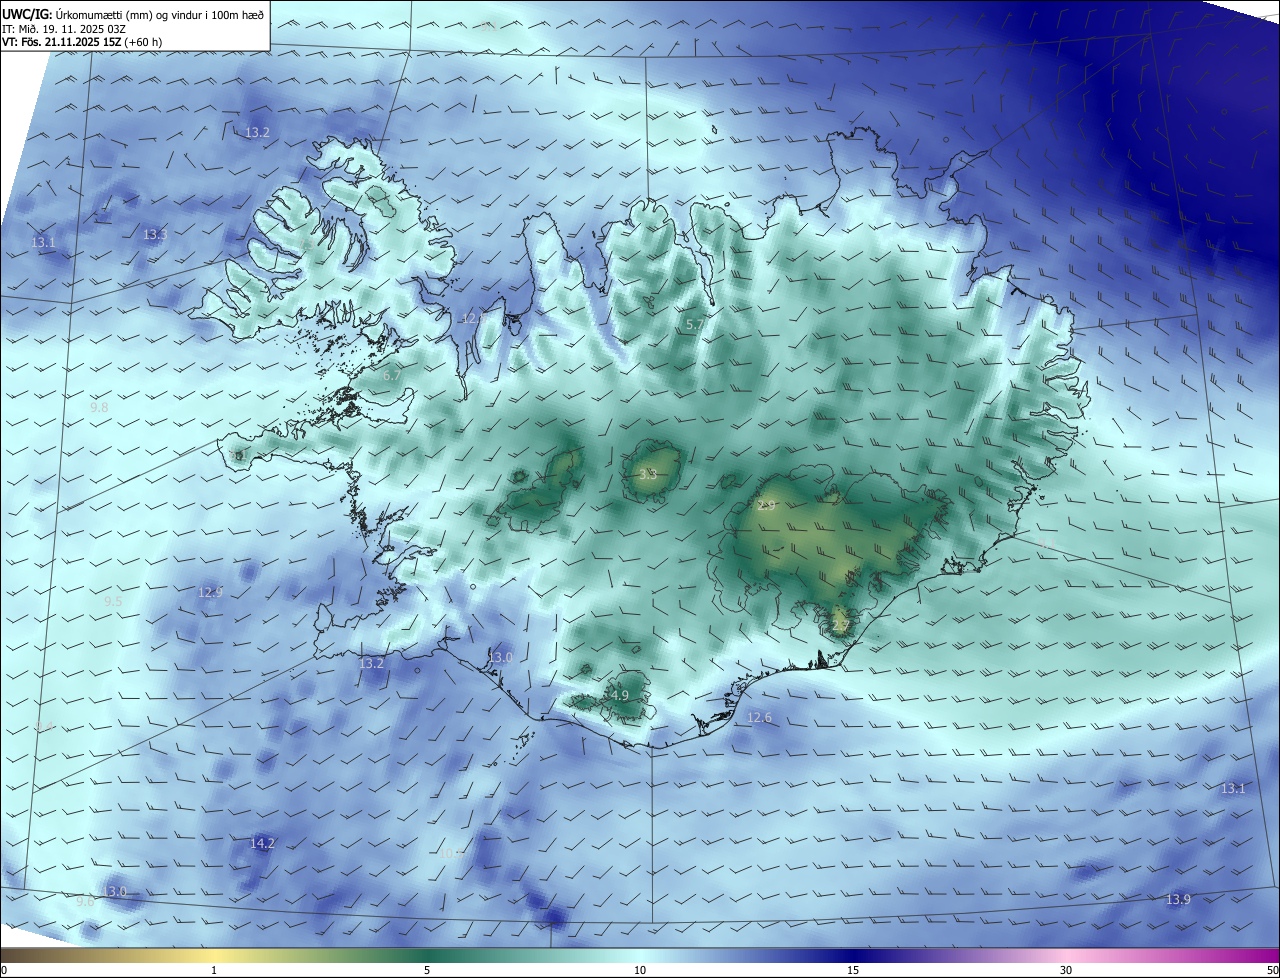Screen dimensions: 1280x978
Task: Click the 5.7 value label in north Iceland
Action: pyautogui.click(x=695, y=325)
